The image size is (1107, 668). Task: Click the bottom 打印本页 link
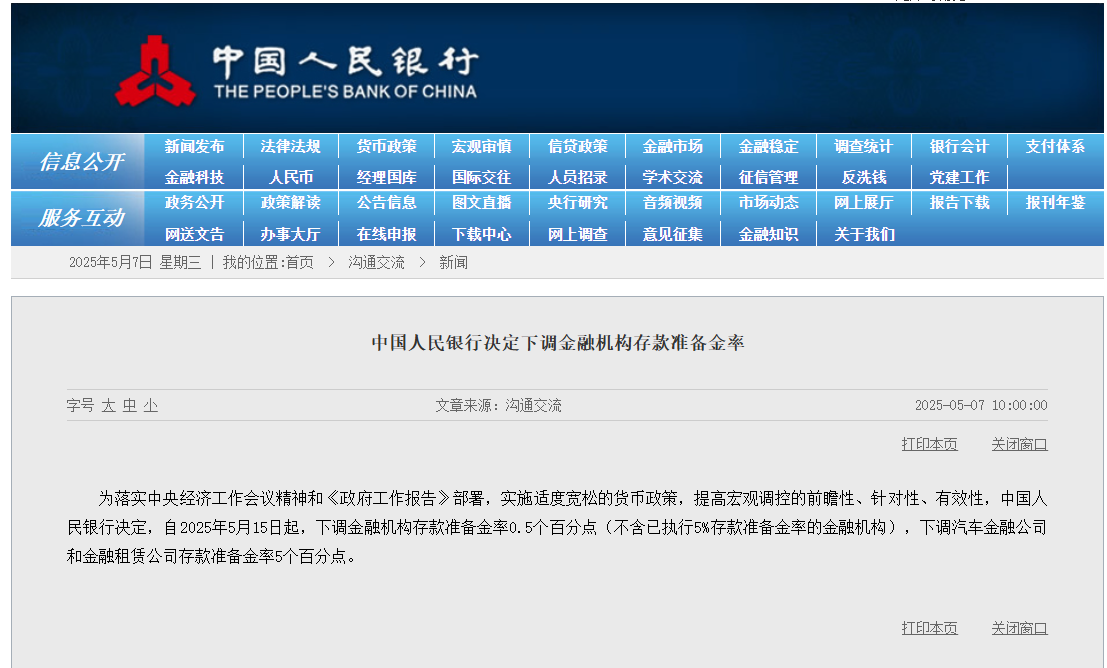coord(929,628)
